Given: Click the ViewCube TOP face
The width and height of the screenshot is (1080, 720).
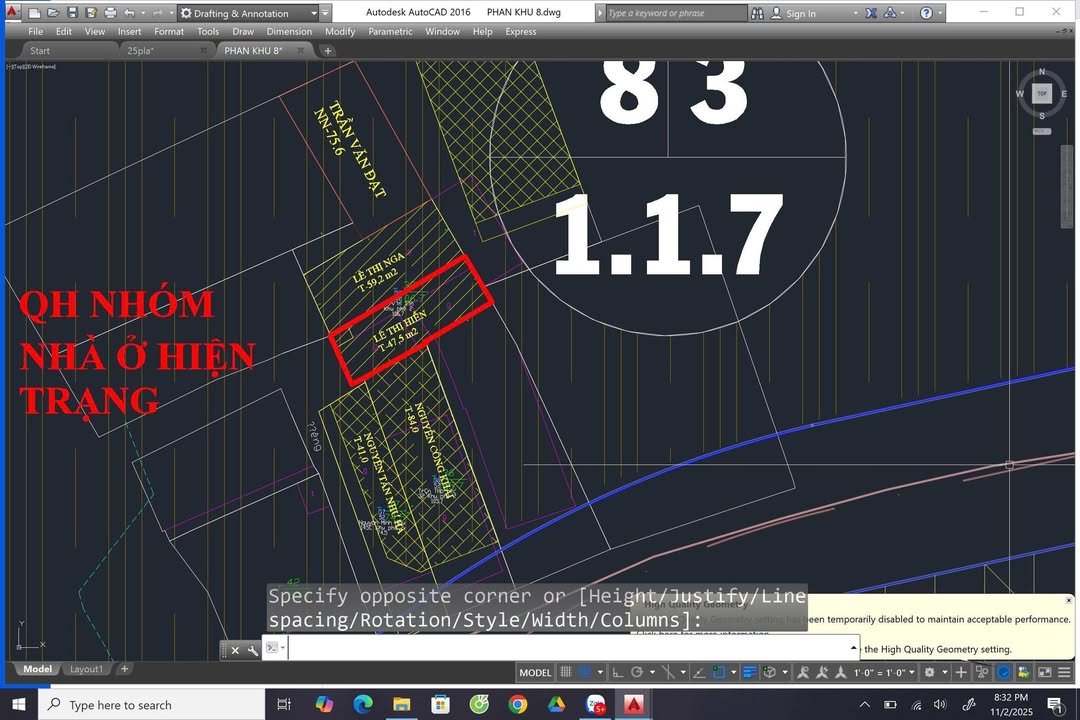Looking at the screenshot, I should [1041, 93].
